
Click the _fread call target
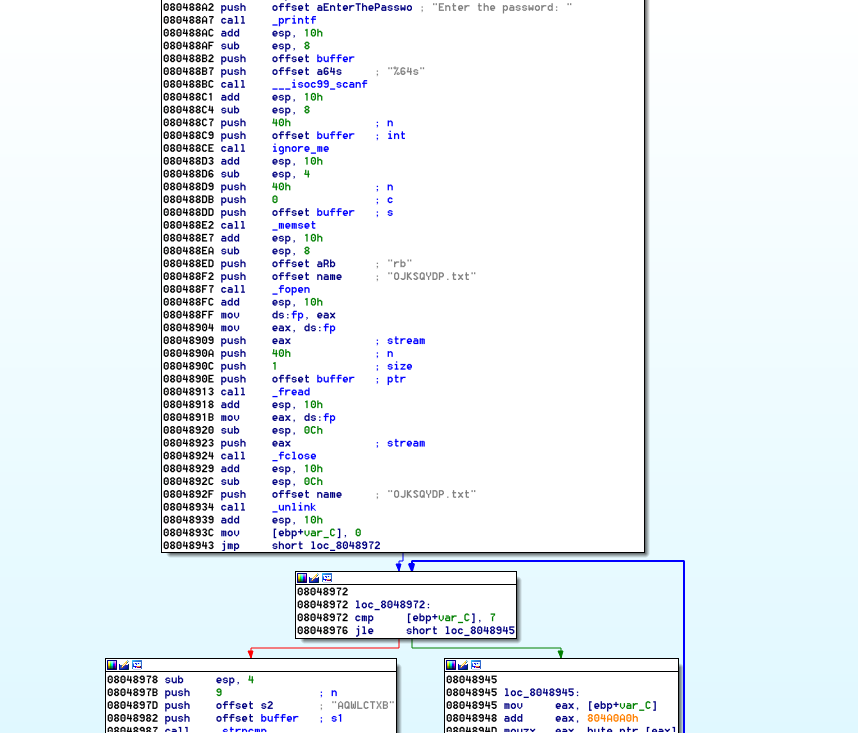point(291,392)
